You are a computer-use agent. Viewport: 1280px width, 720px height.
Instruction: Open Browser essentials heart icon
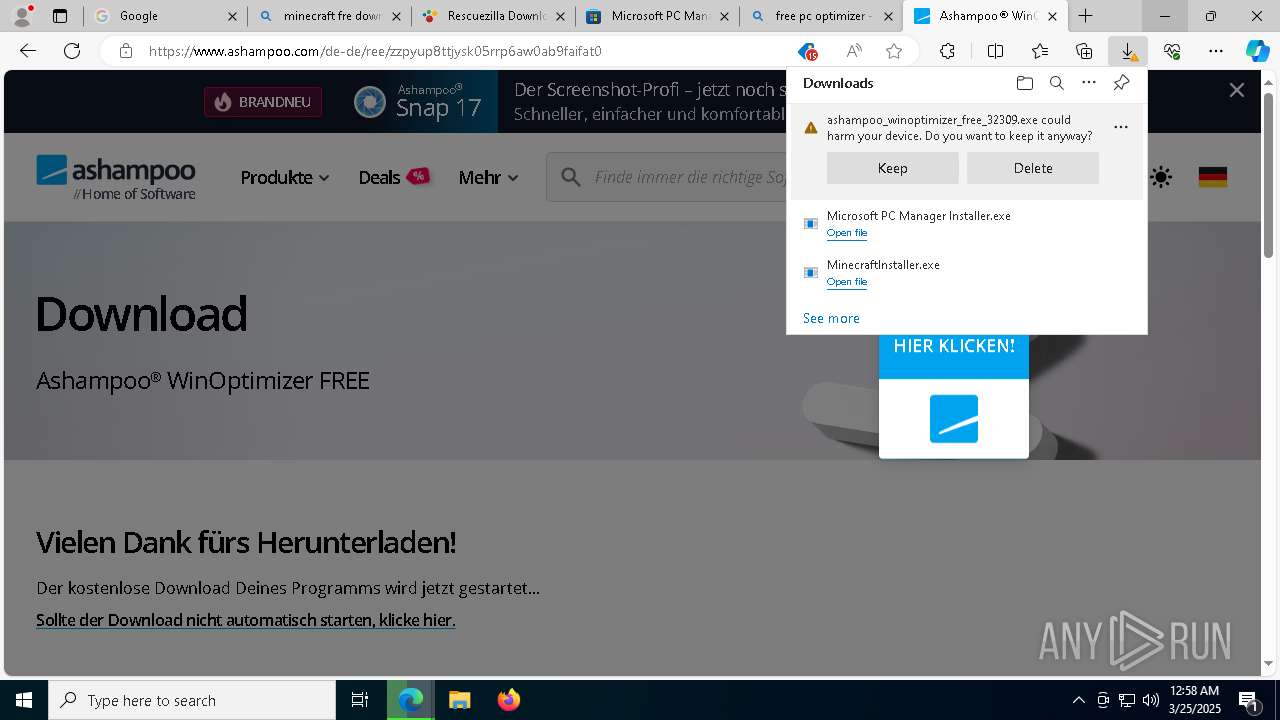1172,51
